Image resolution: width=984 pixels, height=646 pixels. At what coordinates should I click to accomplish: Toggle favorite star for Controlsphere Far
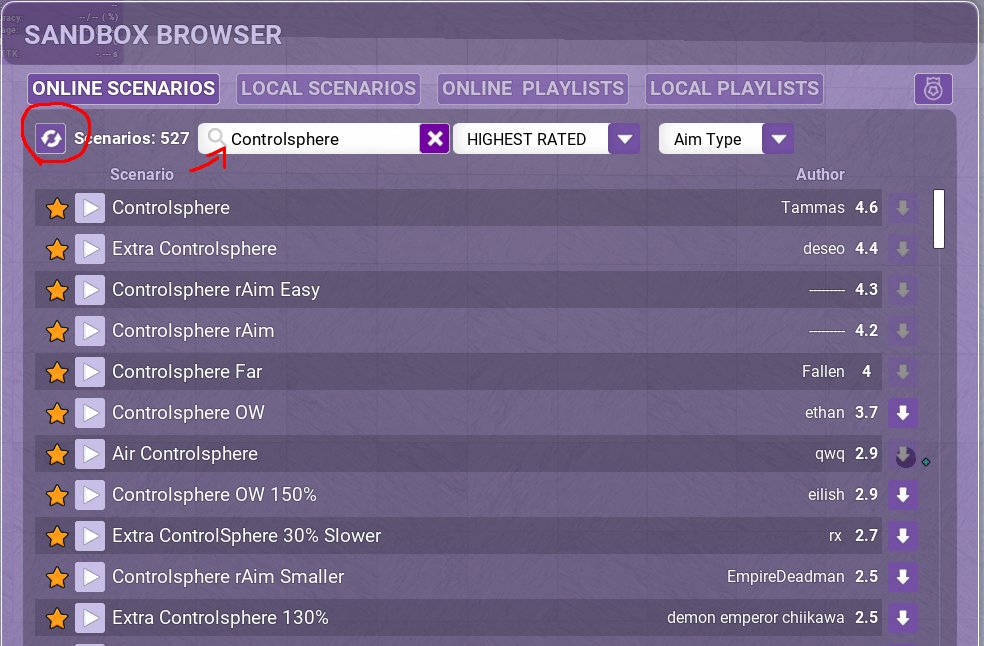(57, 372)
